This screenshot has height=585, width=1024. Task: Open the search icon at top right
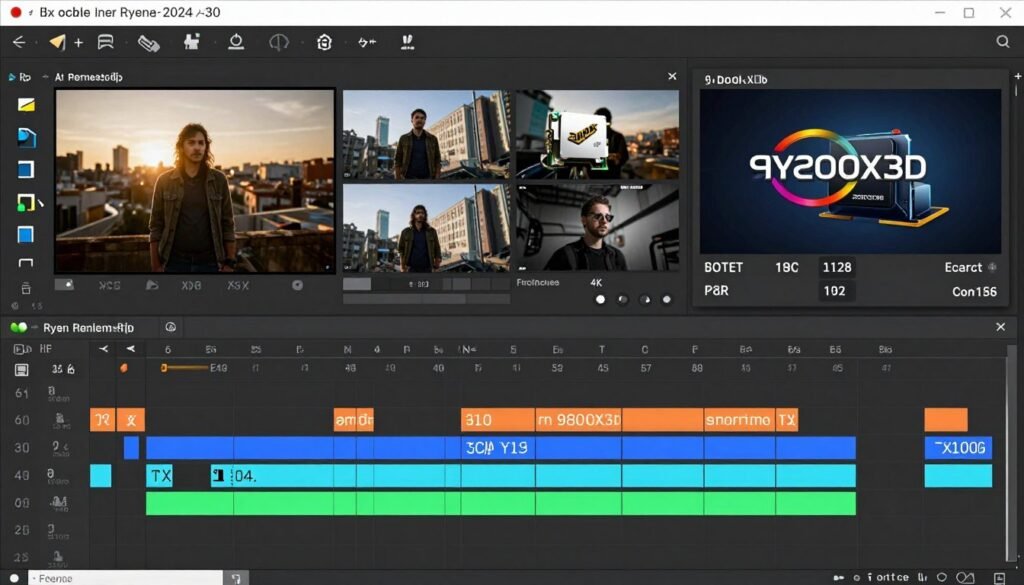1002,43
